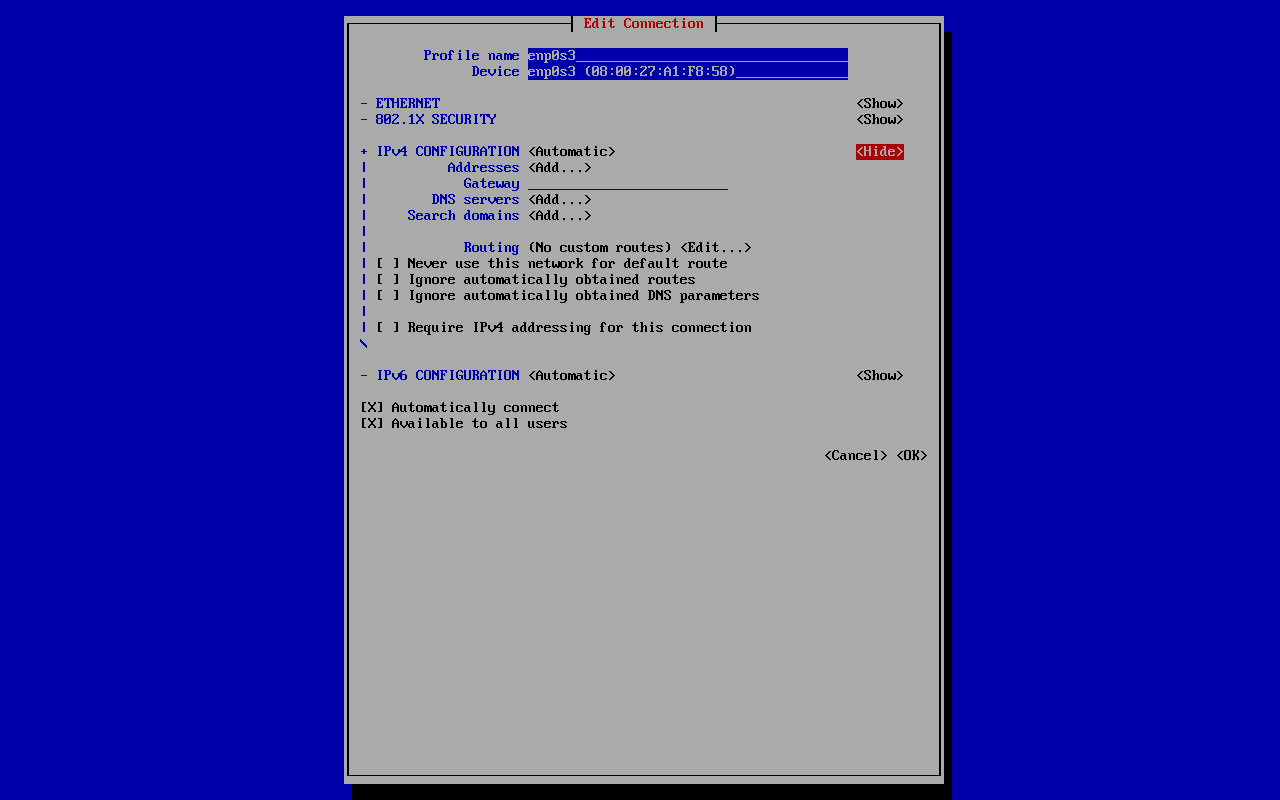
Task: Click the Device input field
Action: tap(687, 72)
